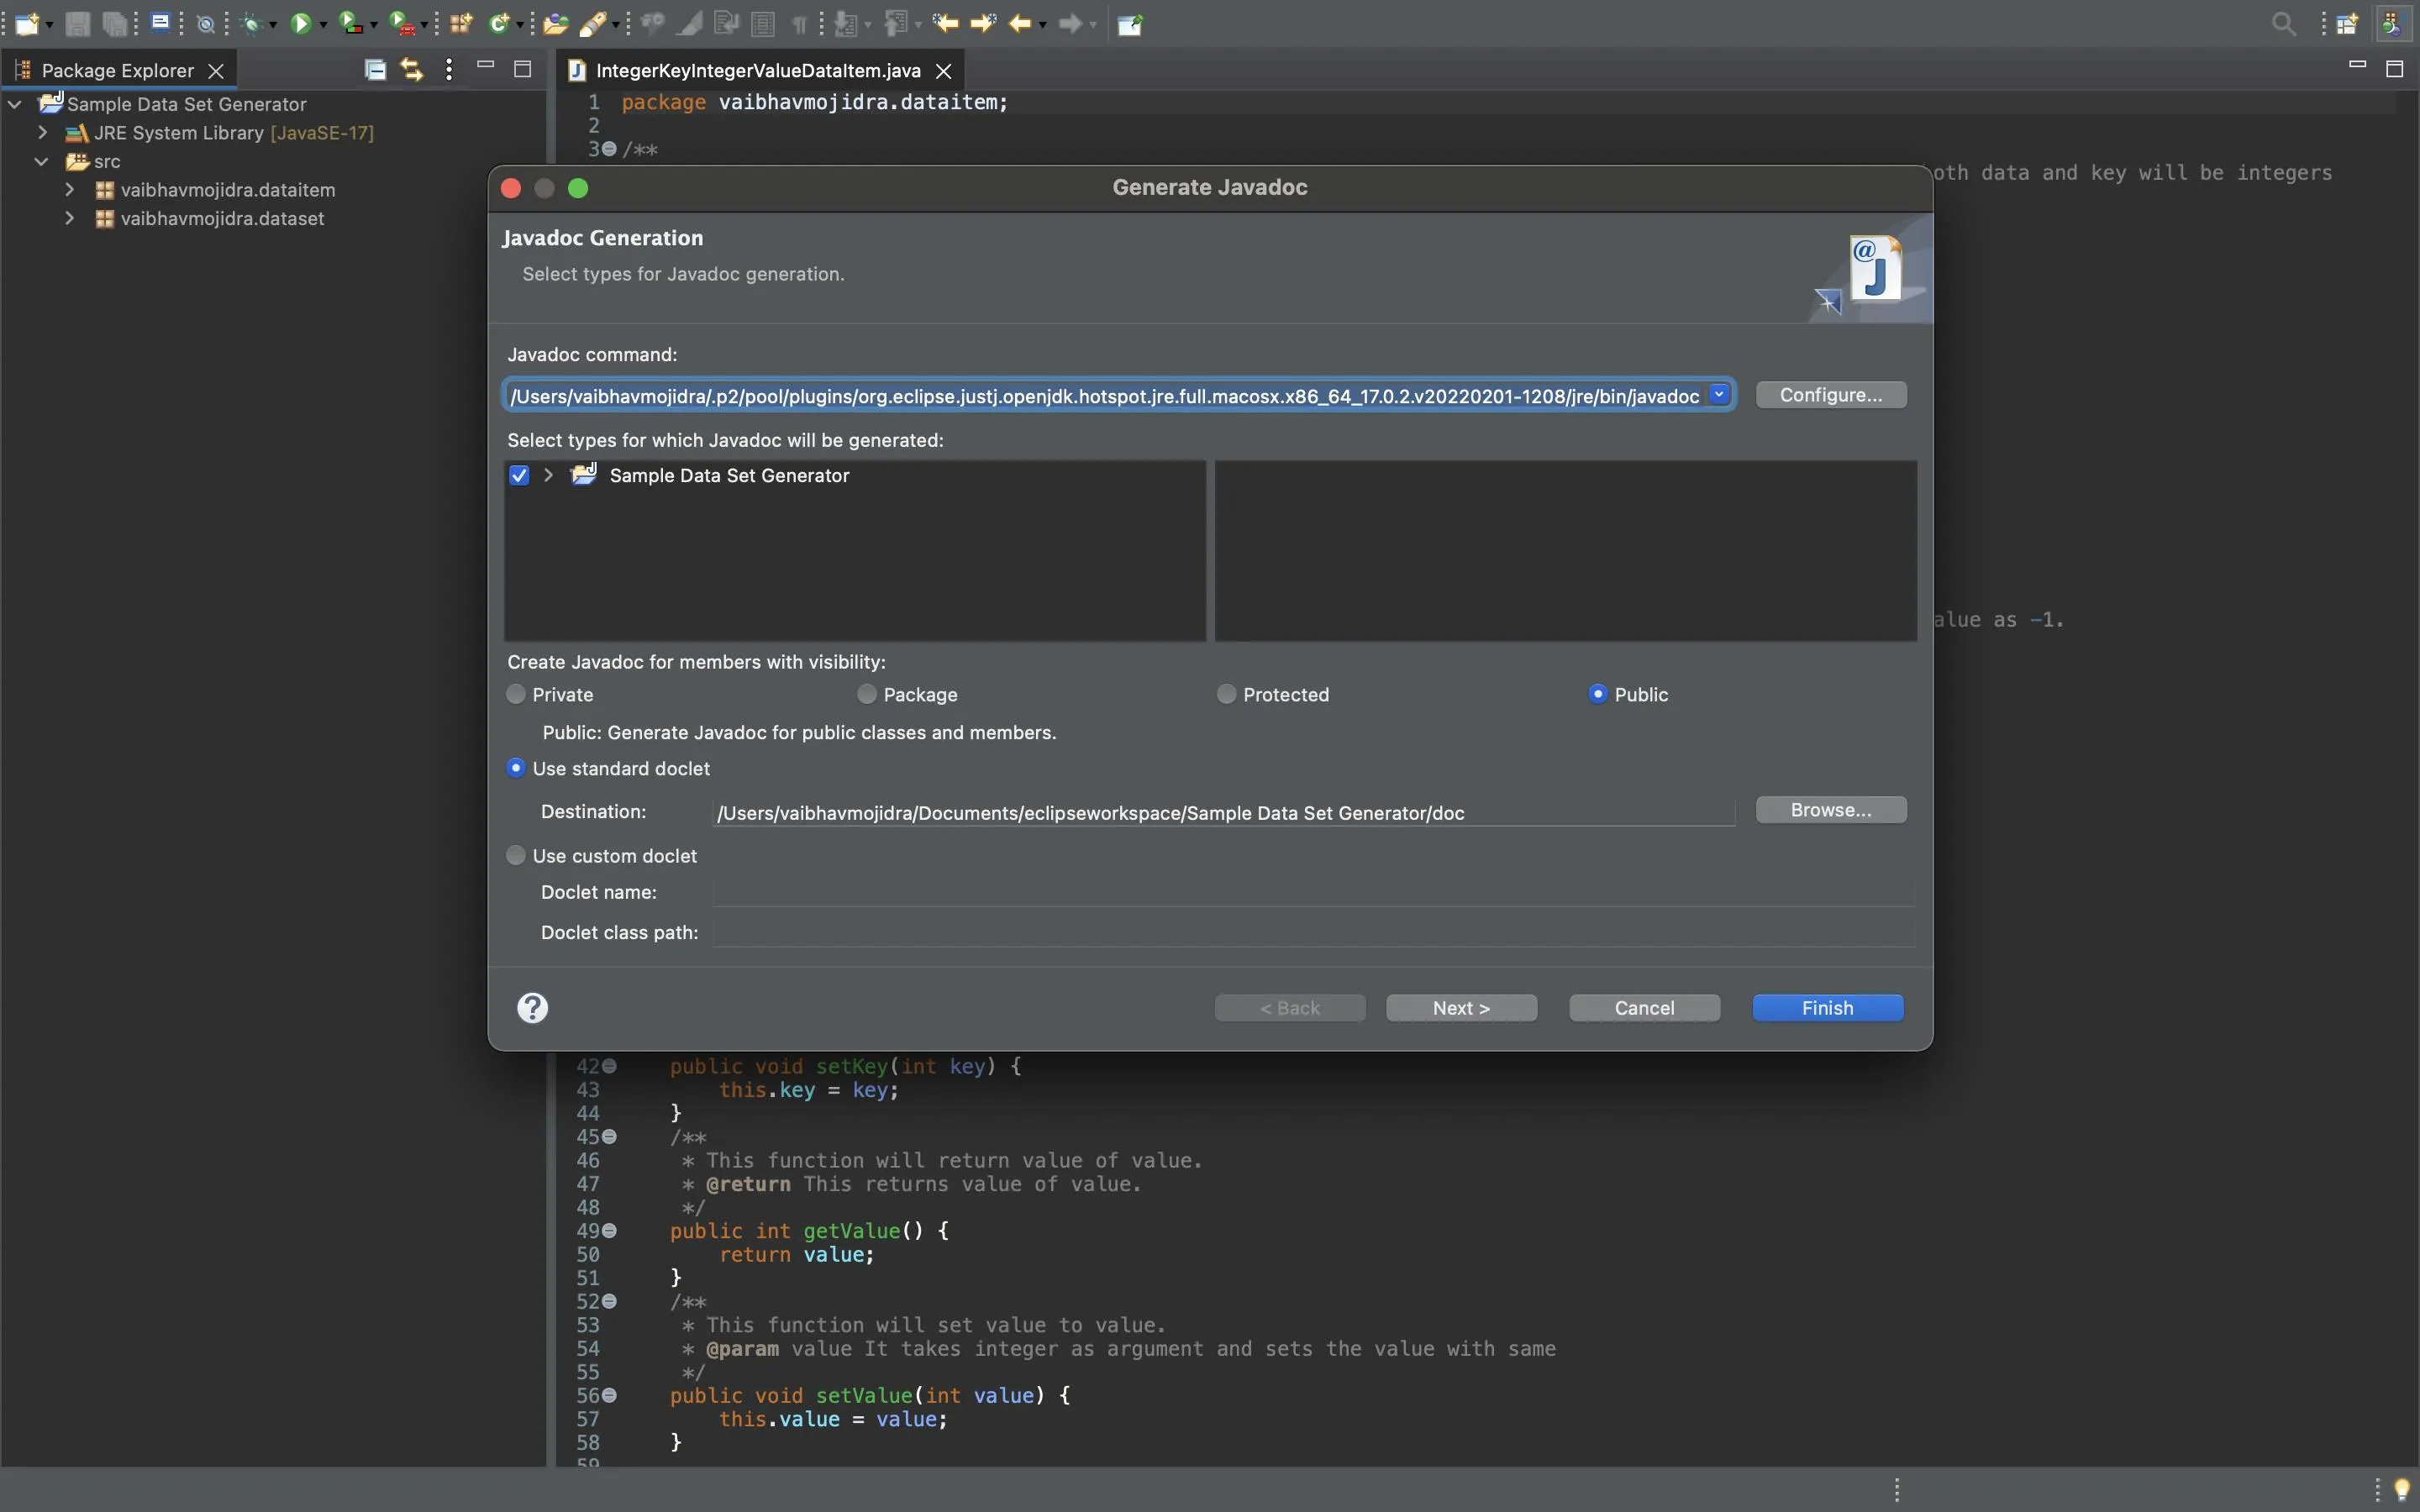Expand vaibhavmojidra.dataitem package
The height and width of the screenshot is (1512, 2420).
coord(69,189)
